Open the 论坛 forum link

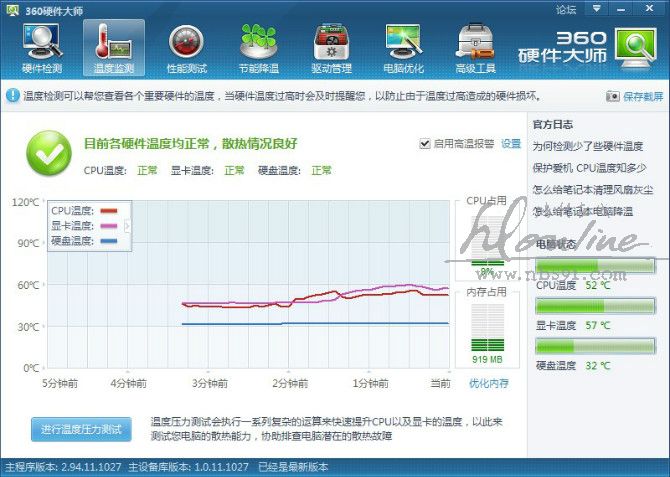pyautogui.click(x=566, y=9)
